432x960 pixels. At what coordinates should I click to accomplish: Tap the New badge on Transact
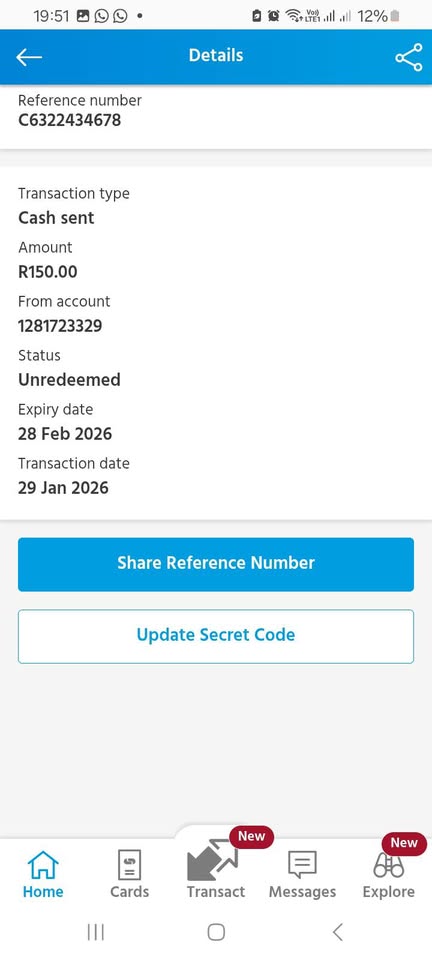tap(251, 836)
